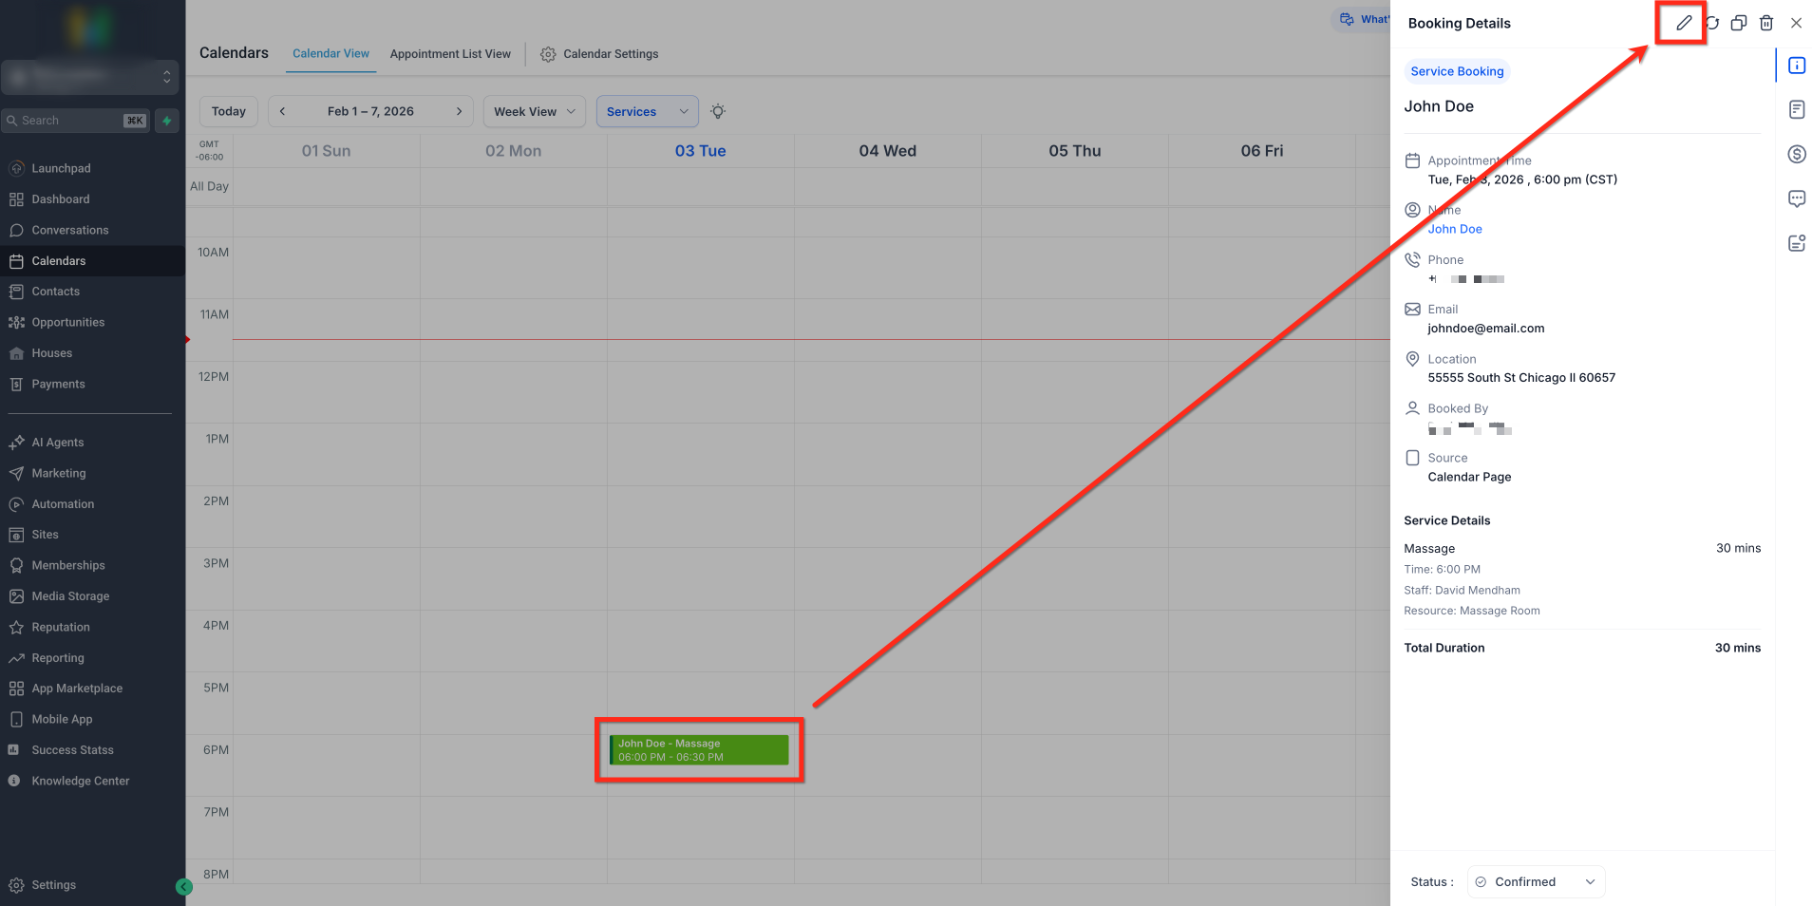Open the John Doe contact link
The image size is (1812, 906).
tap(1455, 229)
